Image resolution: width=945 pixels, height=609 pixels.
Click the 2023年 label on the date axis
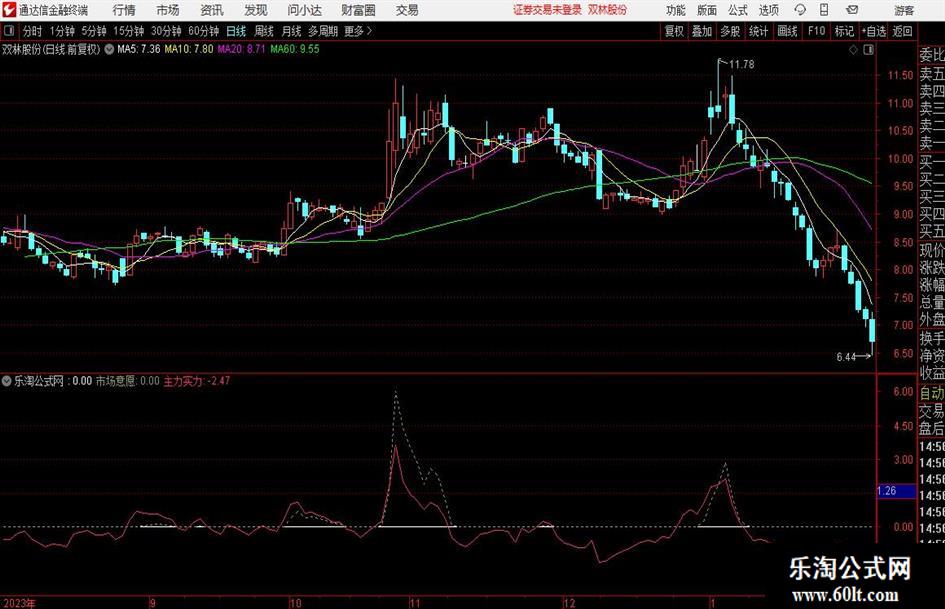19,603
